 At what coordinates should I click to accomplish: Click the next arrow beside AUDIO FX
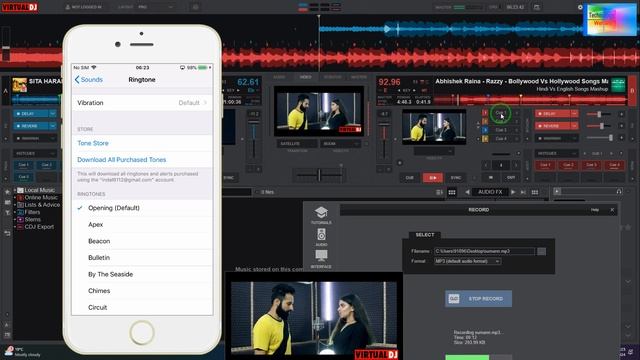point(513,192)
